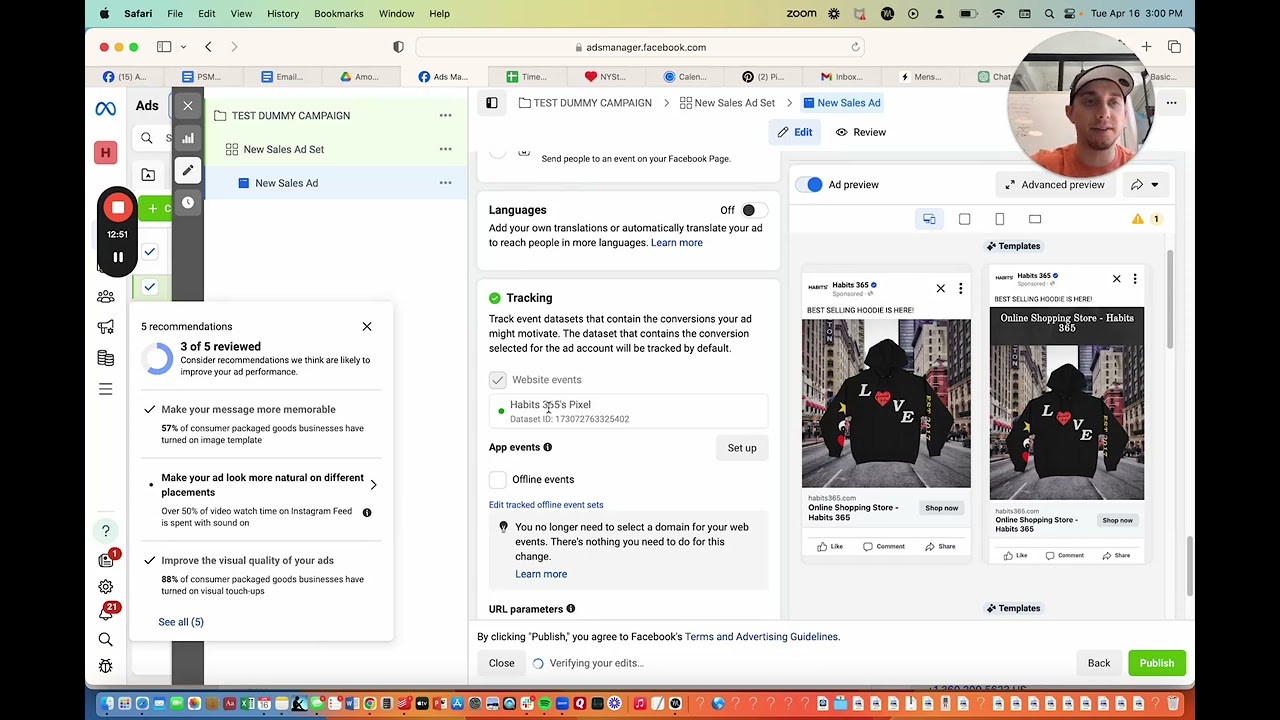Open kebab menu on first ad preview

click(x=960, y=289)
